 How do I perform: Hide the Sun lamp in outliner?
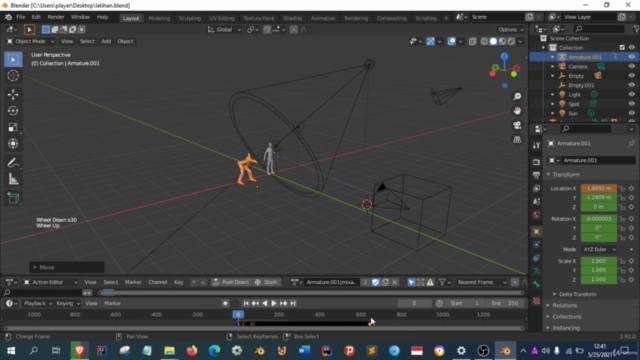coord(631,113)
